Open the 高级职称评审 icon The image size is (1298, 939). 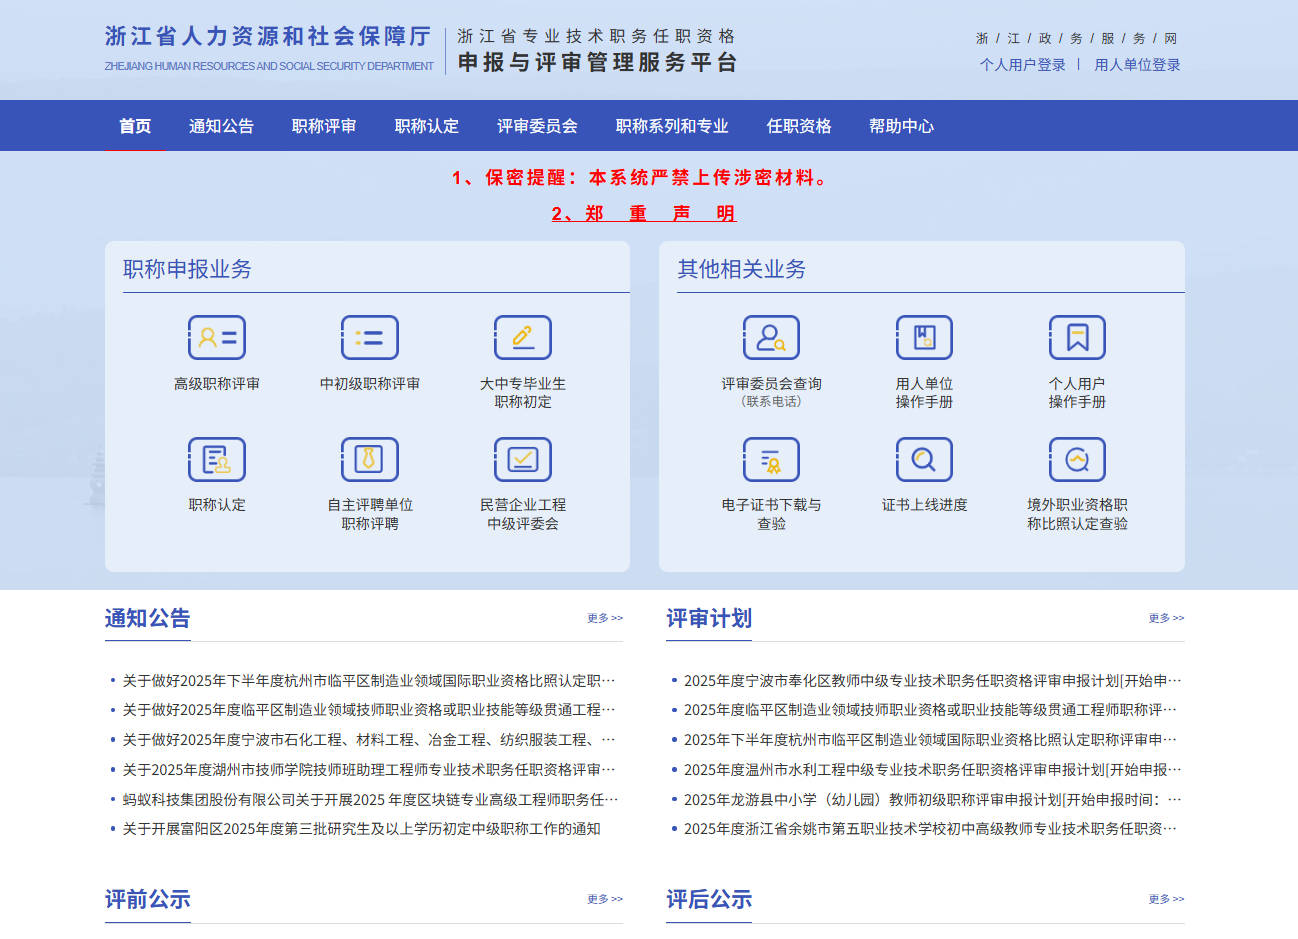click(x=217, y=338)
